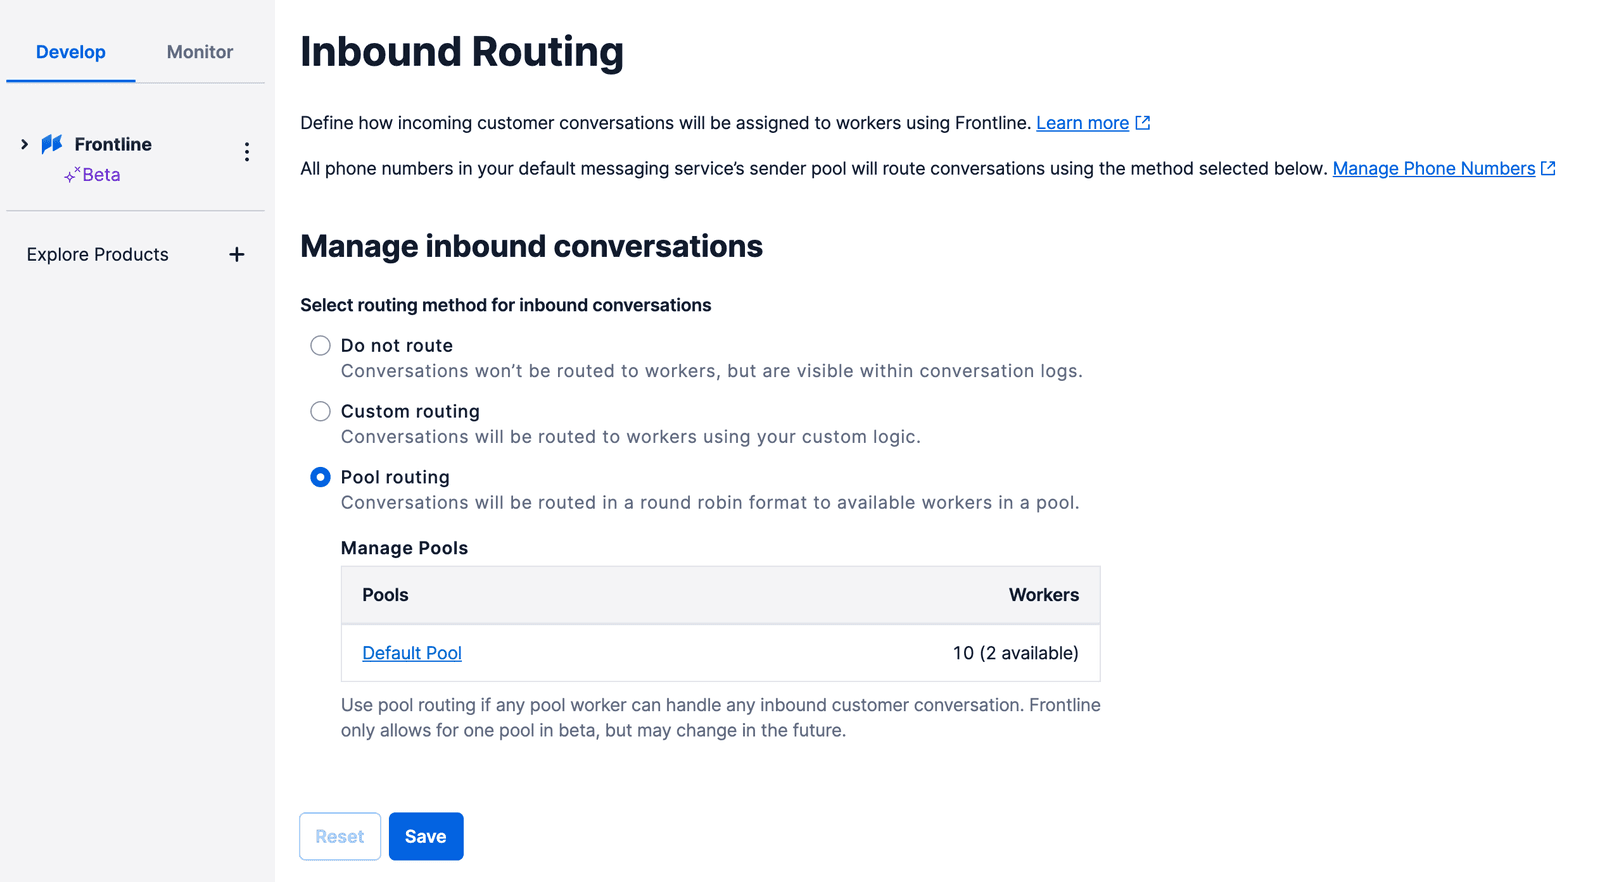Image resolution: width=1600 pixels, height=882 pixels.
Task: Expand the Frontline product chevron
Action: 24,144
